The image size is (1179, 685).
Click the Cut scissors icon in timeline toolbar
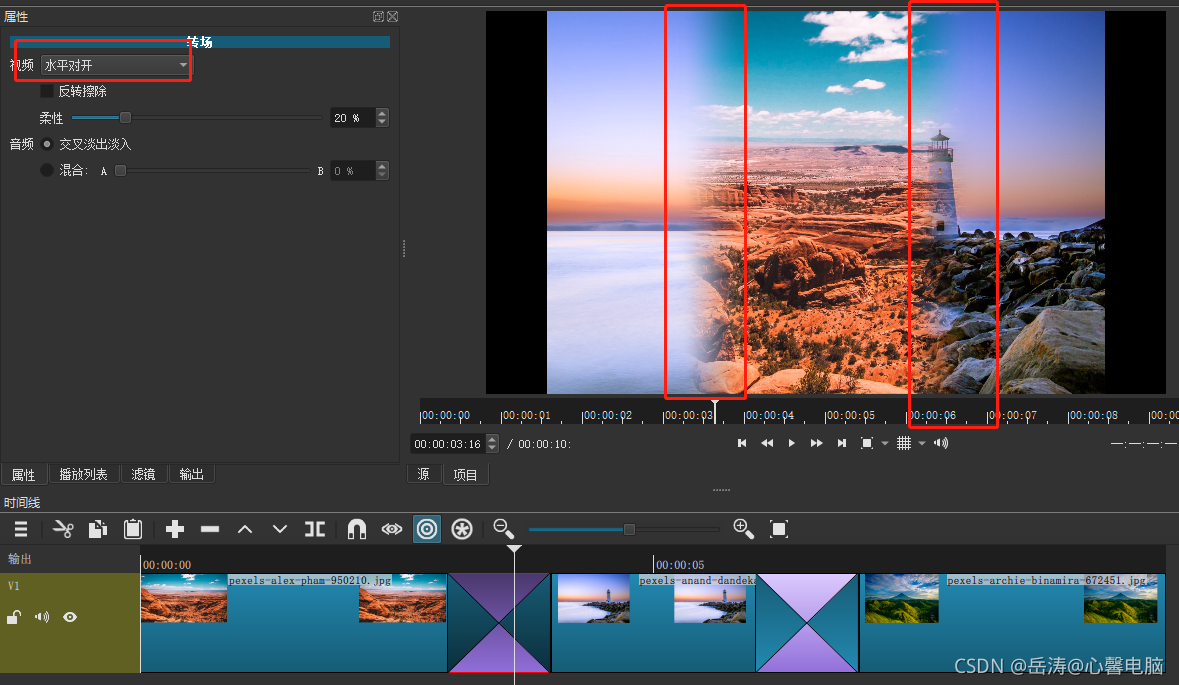63,529
